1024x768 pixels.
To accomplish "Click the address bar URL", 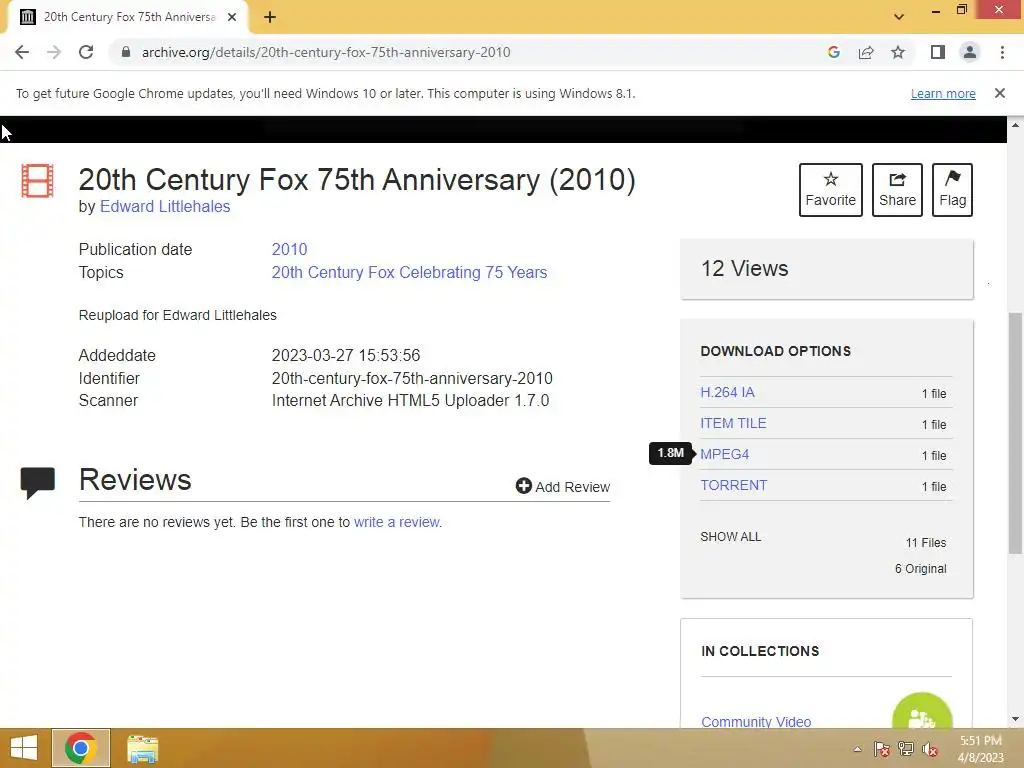I will (326, 52).
